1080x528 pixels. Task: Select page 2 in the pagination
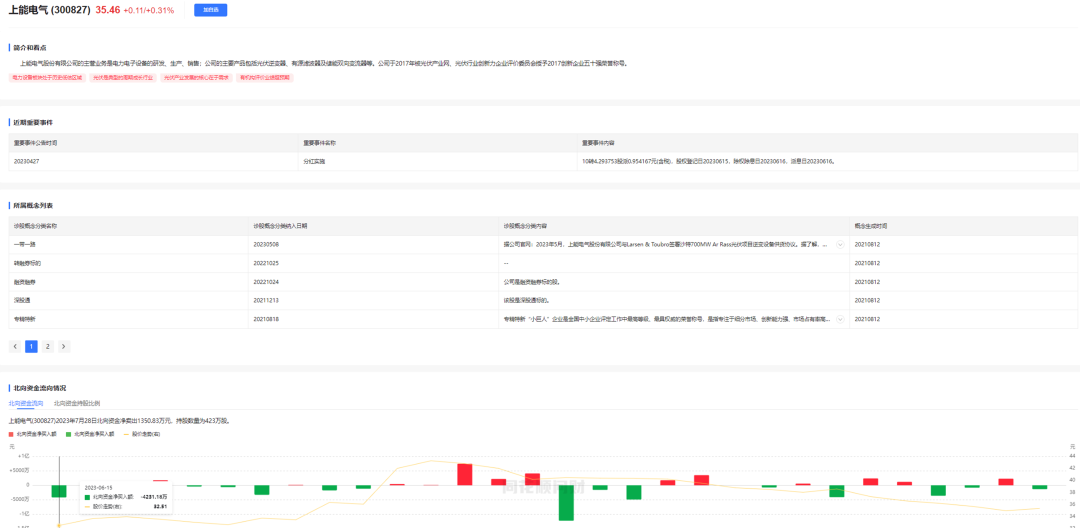click(x=48, y=346)
